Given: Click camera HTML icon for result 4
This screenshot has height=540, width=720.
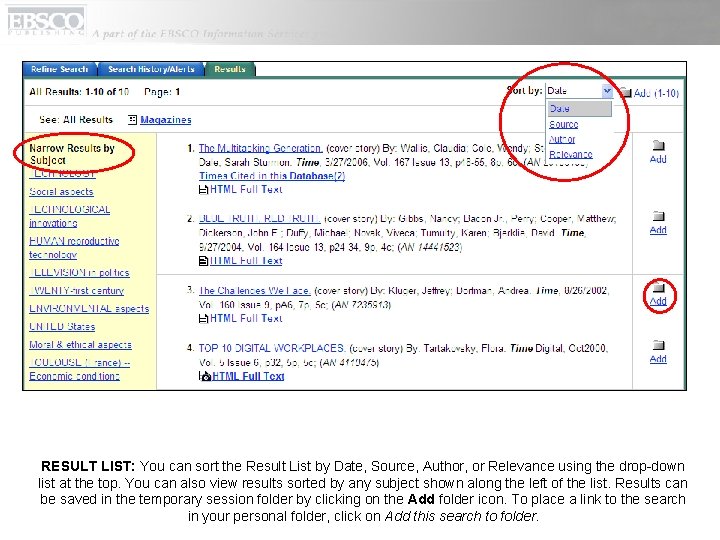Looking at the screenshot, I should (x=205, y=376).
